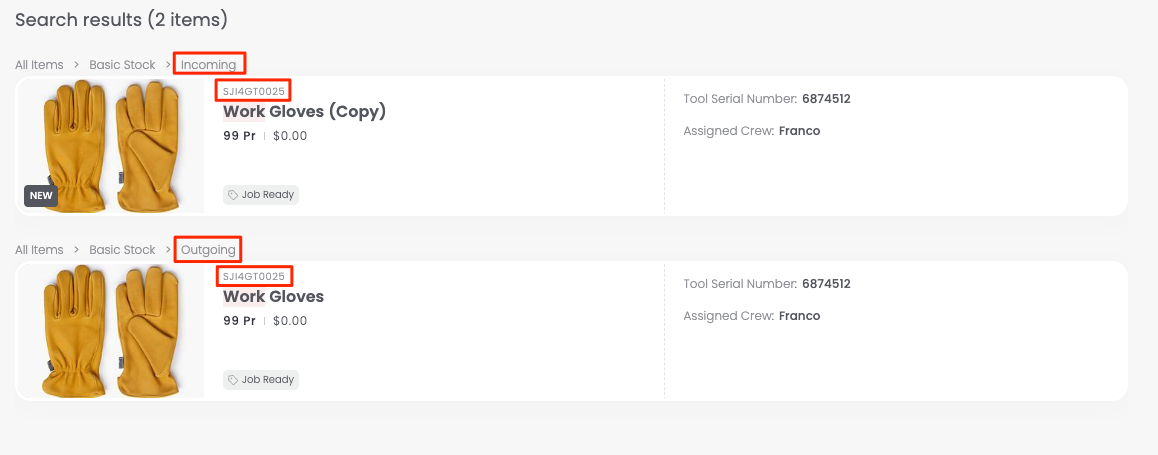Click the tag icon on the Outgoing Work Gloves card

(233, 380)
